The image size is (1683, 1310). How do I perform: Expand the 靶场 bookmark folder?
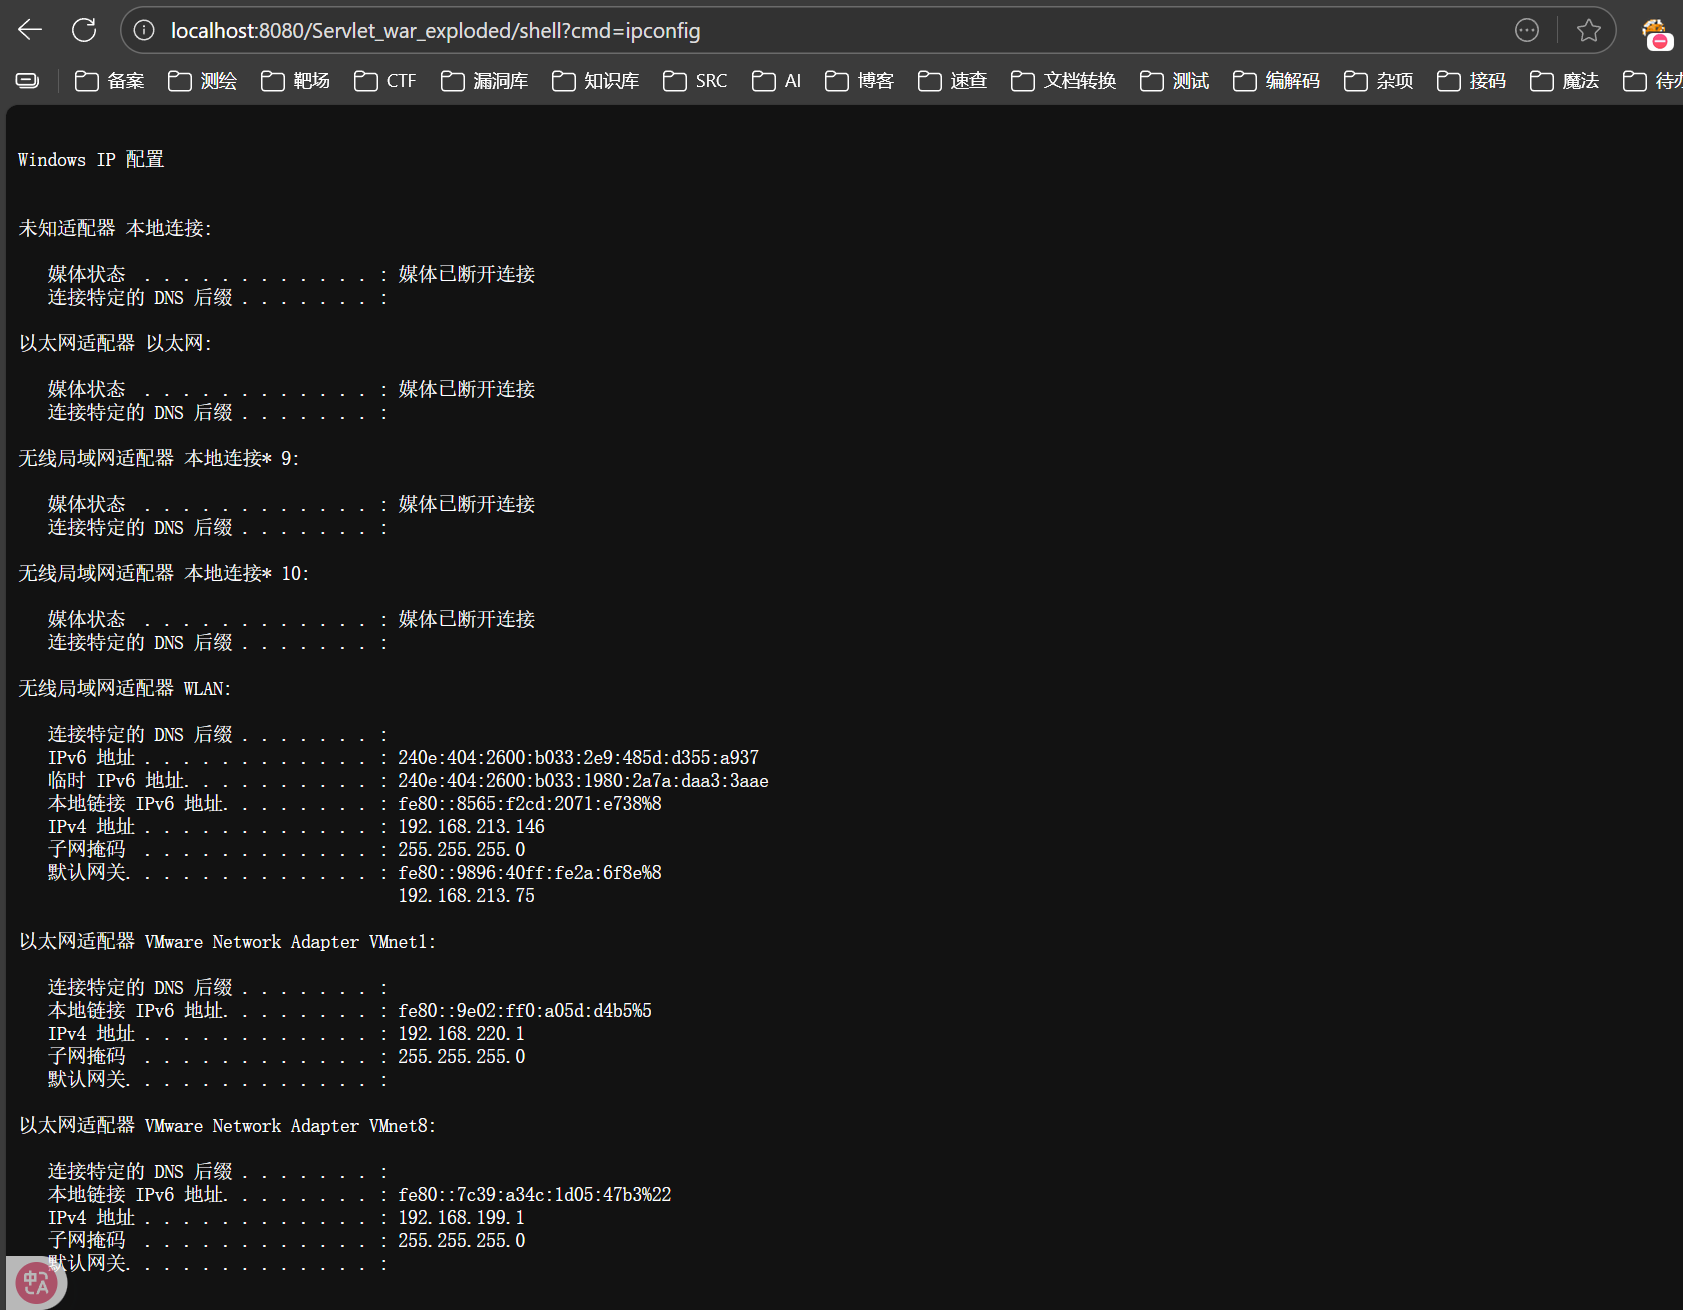[x=296, y=81]
